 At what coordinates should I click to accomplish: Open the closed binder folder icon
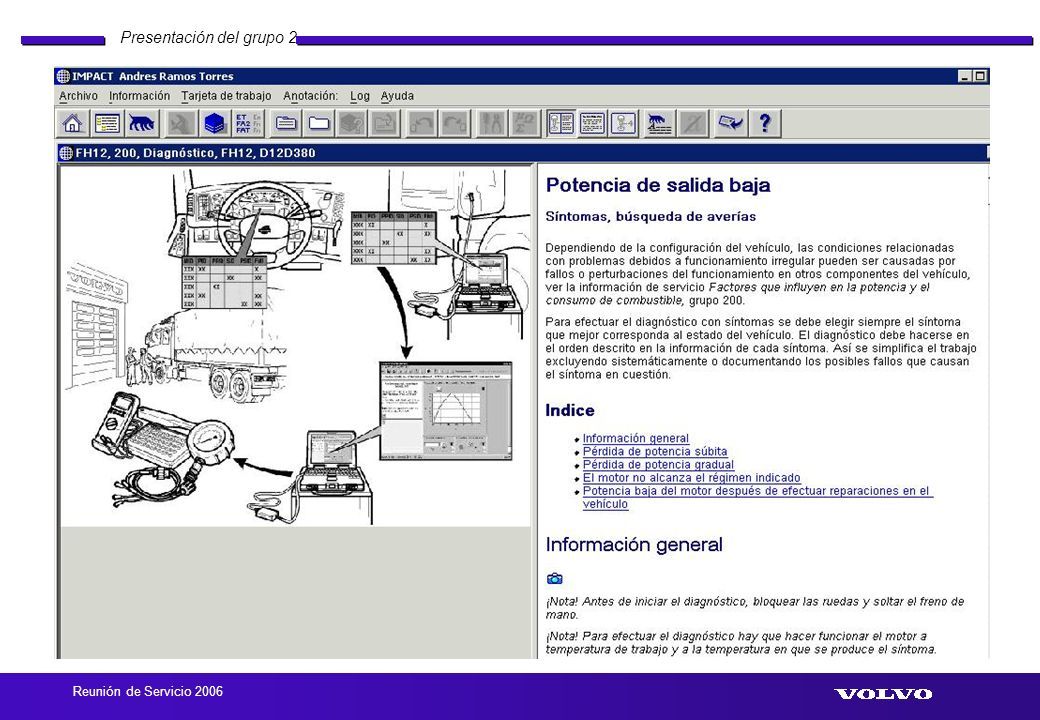pos(286,123)
